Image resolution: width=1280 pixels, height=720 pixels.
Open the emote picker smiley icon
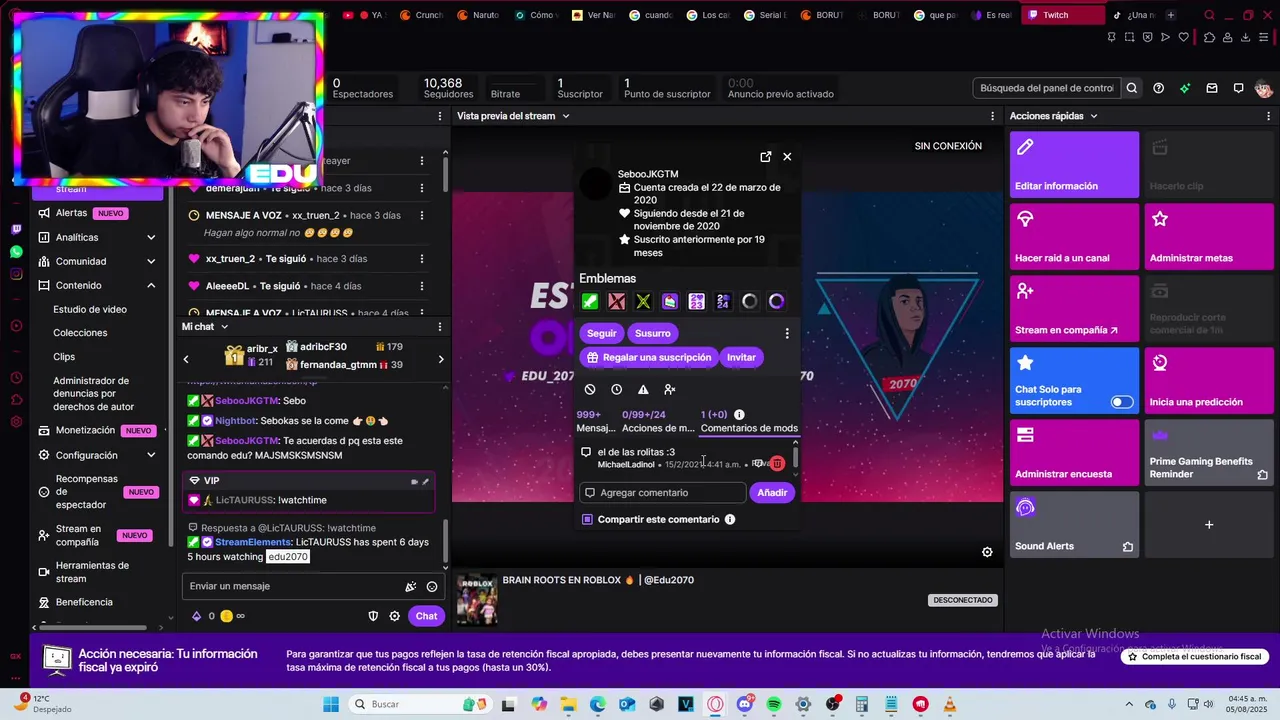(432, 587)
